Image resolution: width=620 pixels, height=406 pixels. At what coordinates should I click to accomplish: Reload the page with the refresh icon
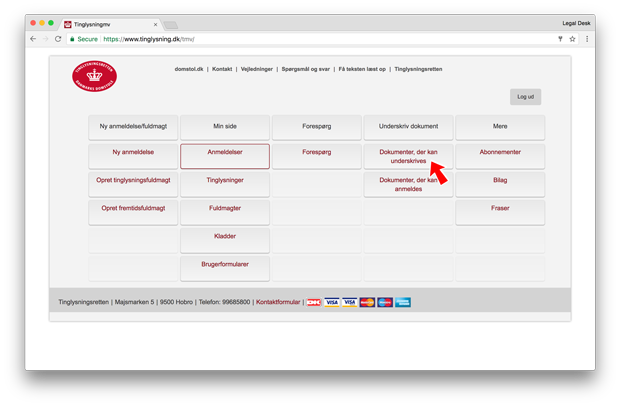tap(58, 39)
